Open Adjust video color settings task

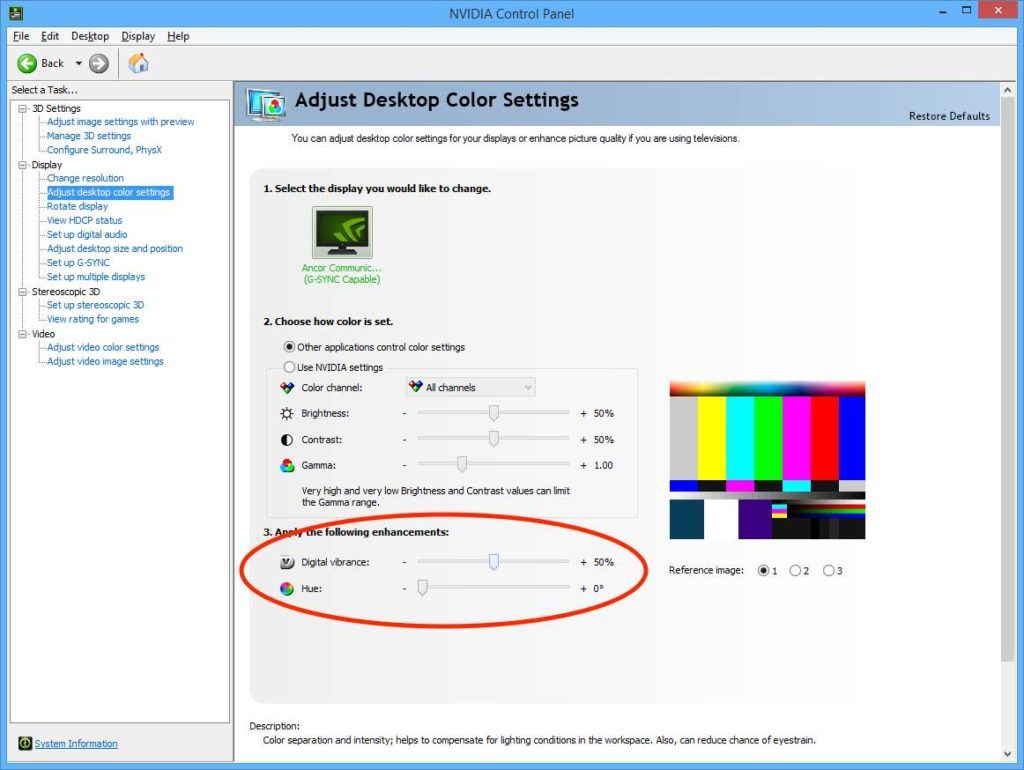point(103,347)
